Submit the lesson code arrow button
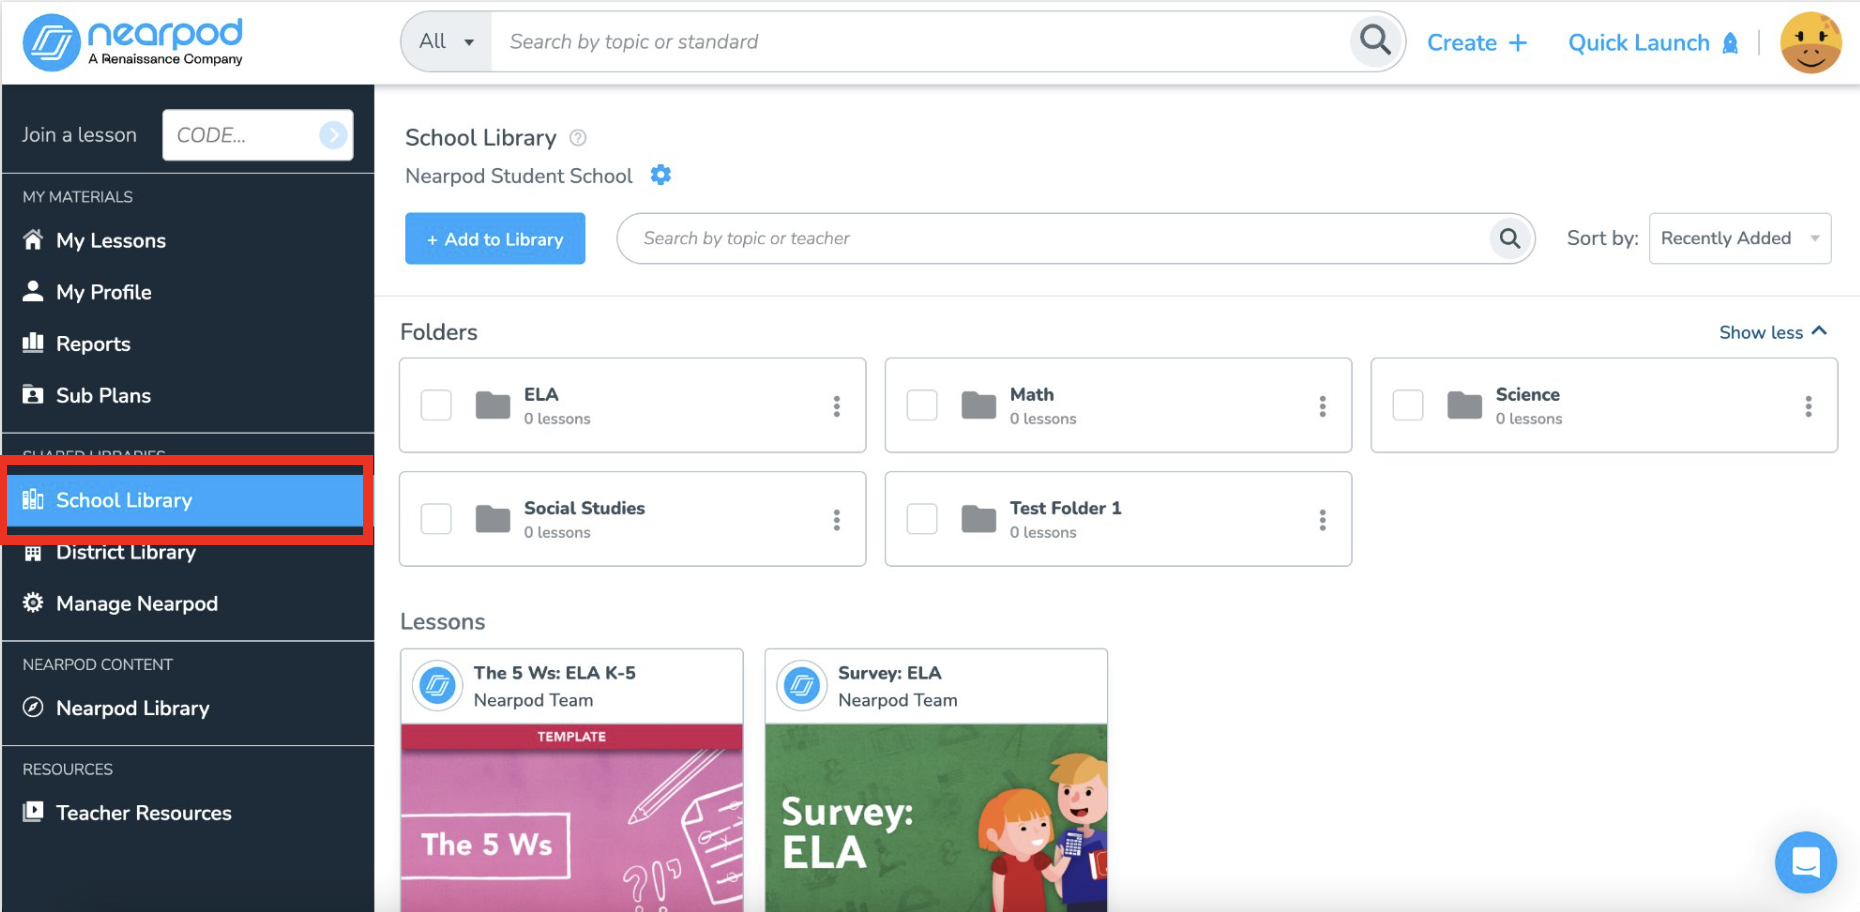Viewport: 1860px width, 912px height. [333, 135]
